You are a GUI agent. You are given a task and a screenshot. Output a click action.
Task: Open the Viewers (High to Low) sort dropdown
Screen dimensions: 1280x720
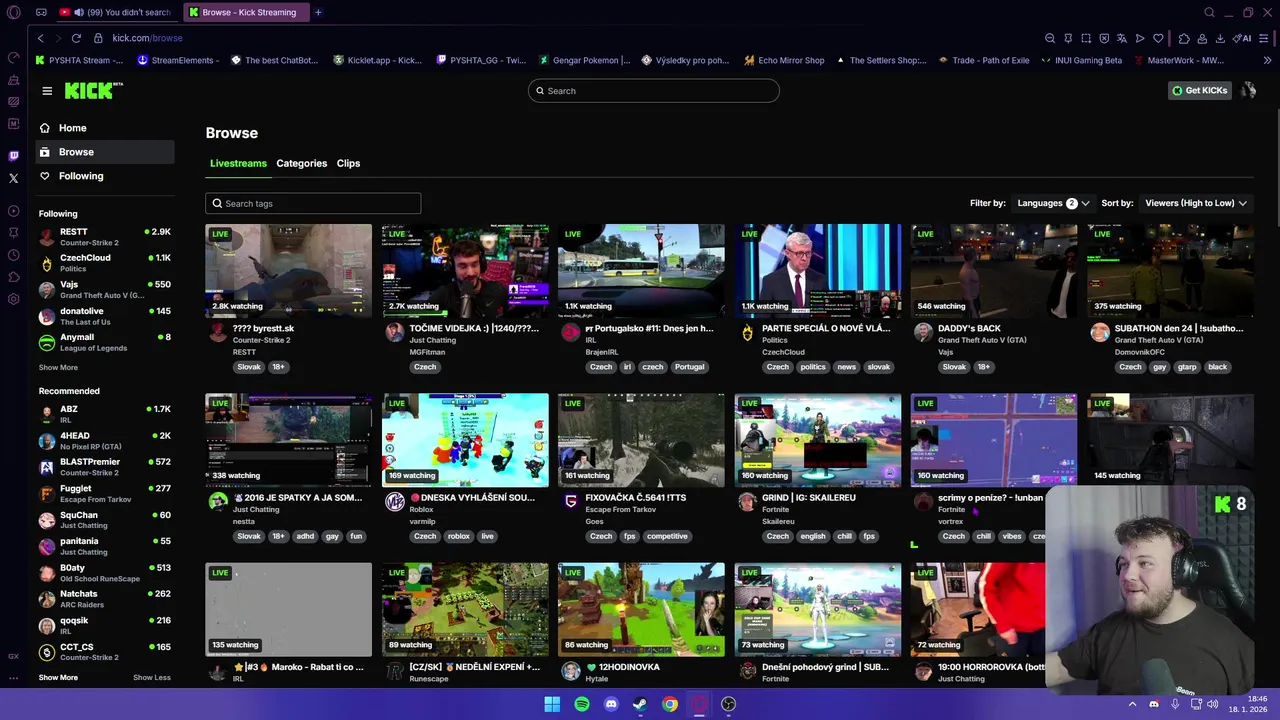click(1196, 203)
